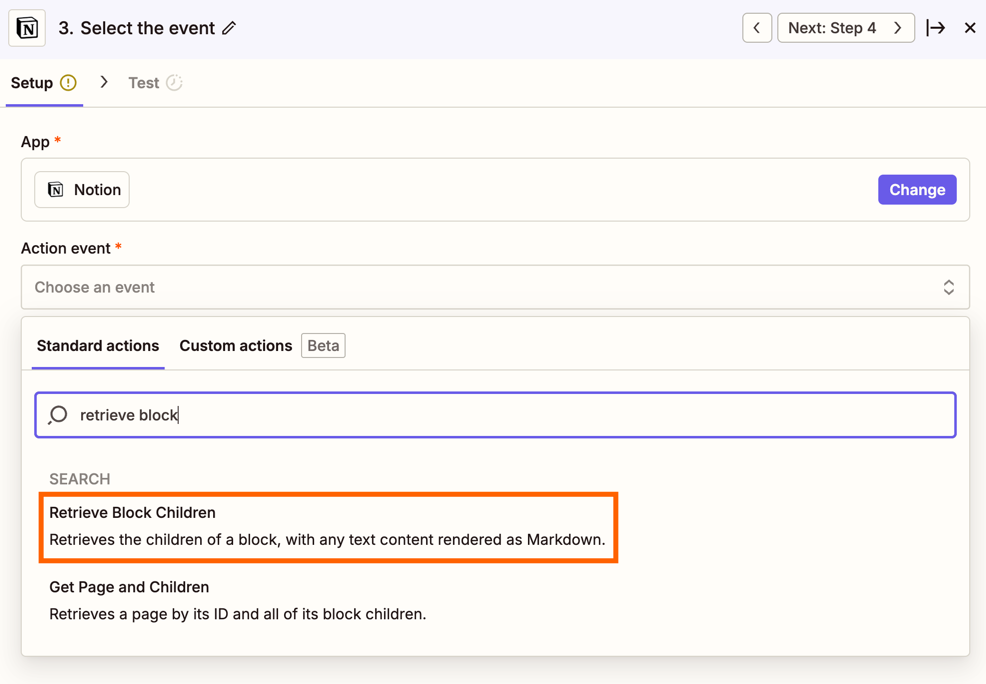
Task: Click the Setup warning indicator icon
Action: [x=68, y=83]
